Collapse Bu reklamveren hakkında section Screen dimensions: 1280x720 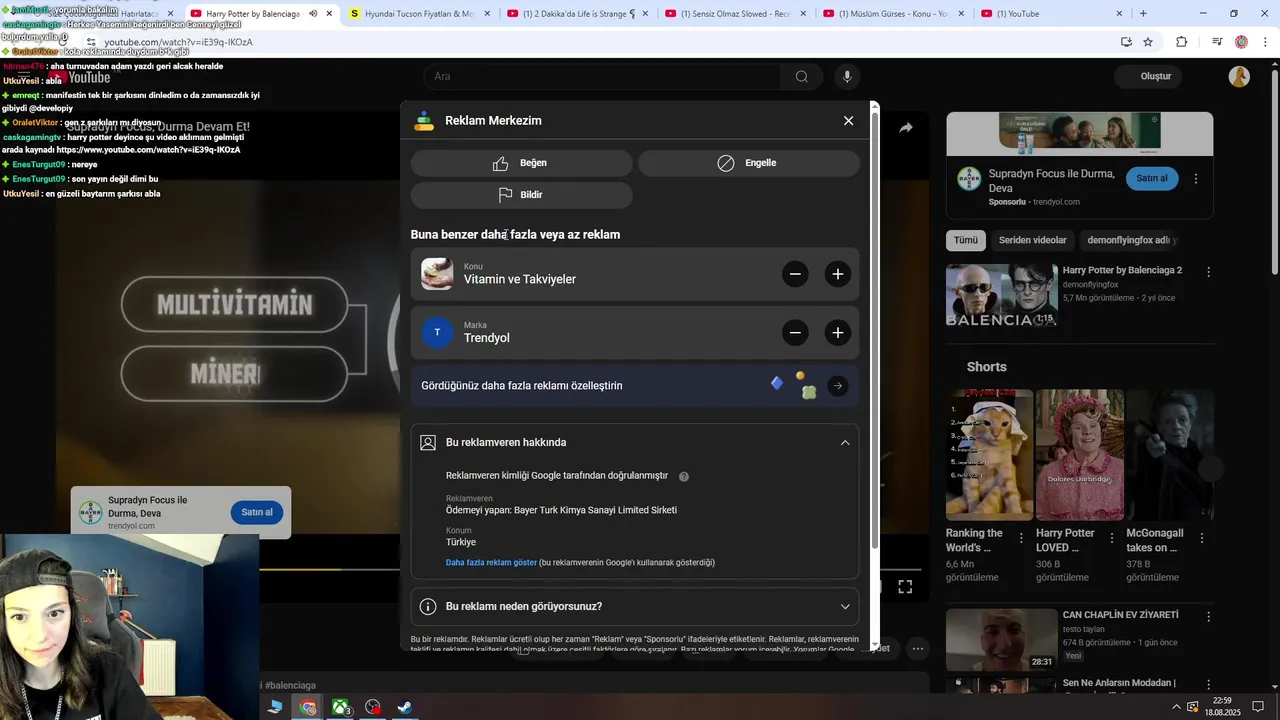tap(845, 442)
